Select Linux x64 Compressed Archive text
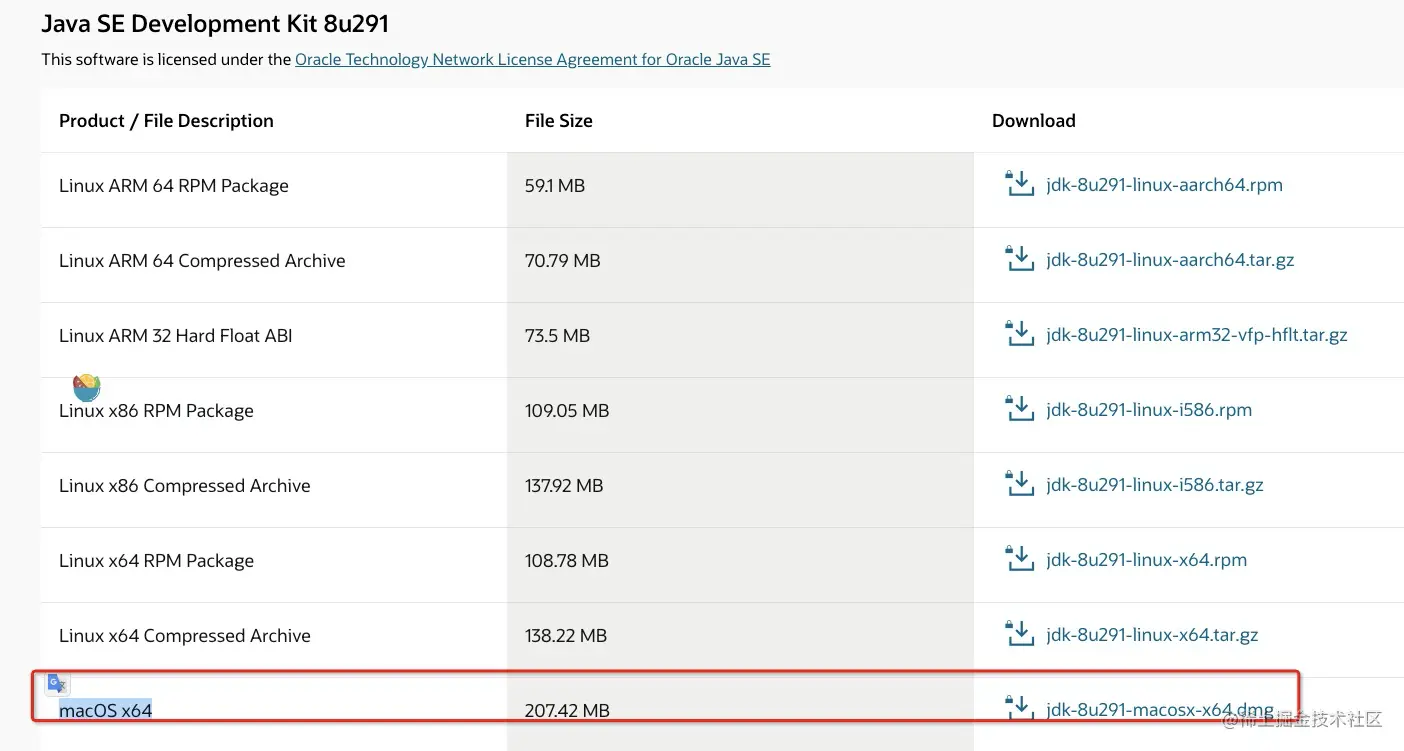Screen dimensions: 1404x751 (x=185, y=636)
